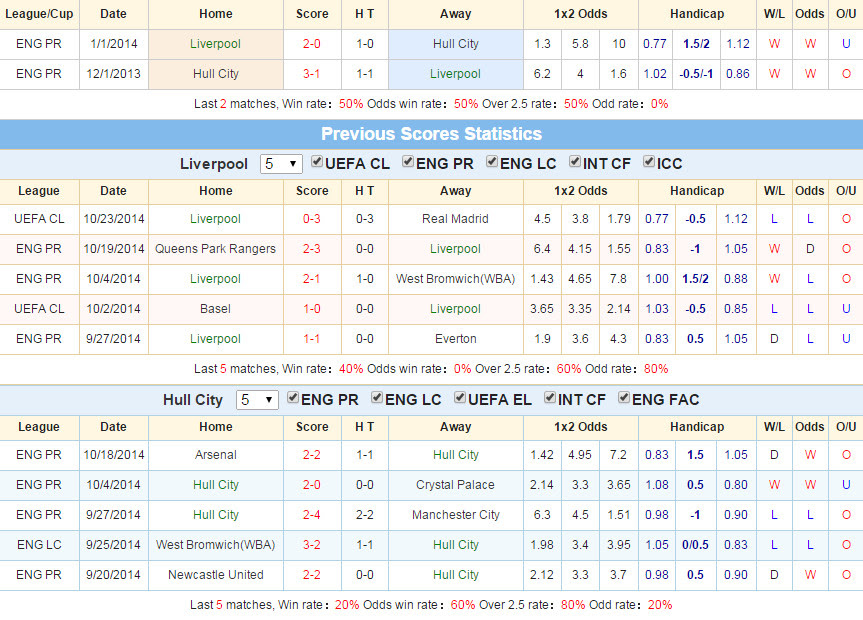Click the 7.8 odds for West Bromwich match

coord(618,279)
